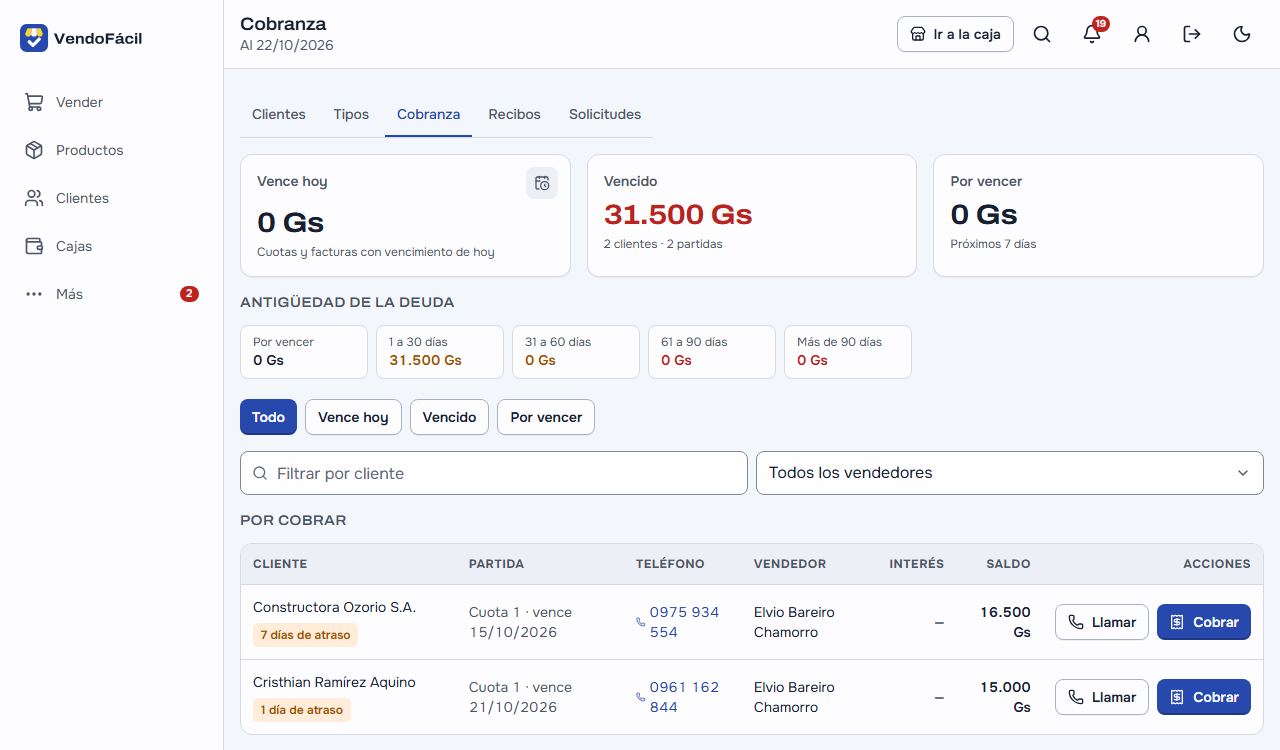1280x750 pixels.
Task: Click the logout arrow icon
Action: point(1192,34)
